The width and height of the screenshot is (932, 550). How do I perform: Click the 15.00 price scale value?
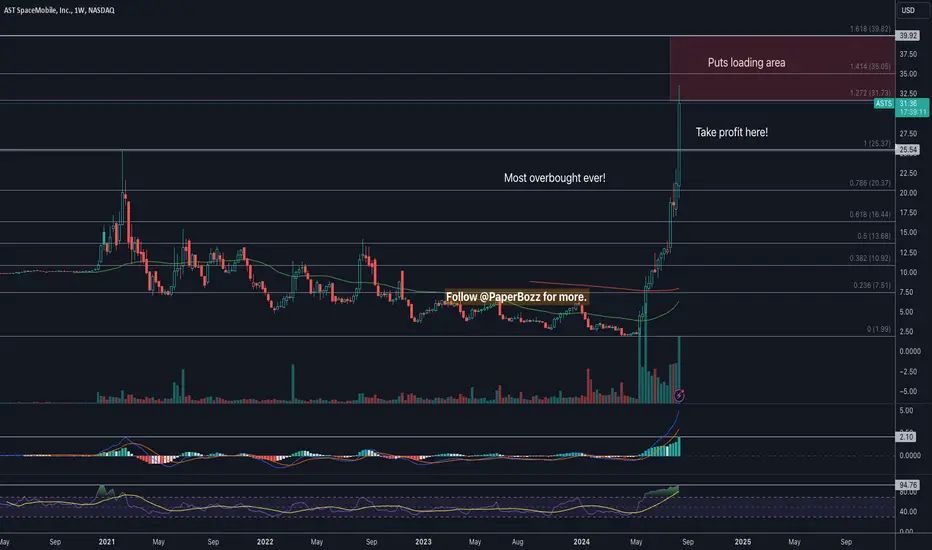coord(908,232)
